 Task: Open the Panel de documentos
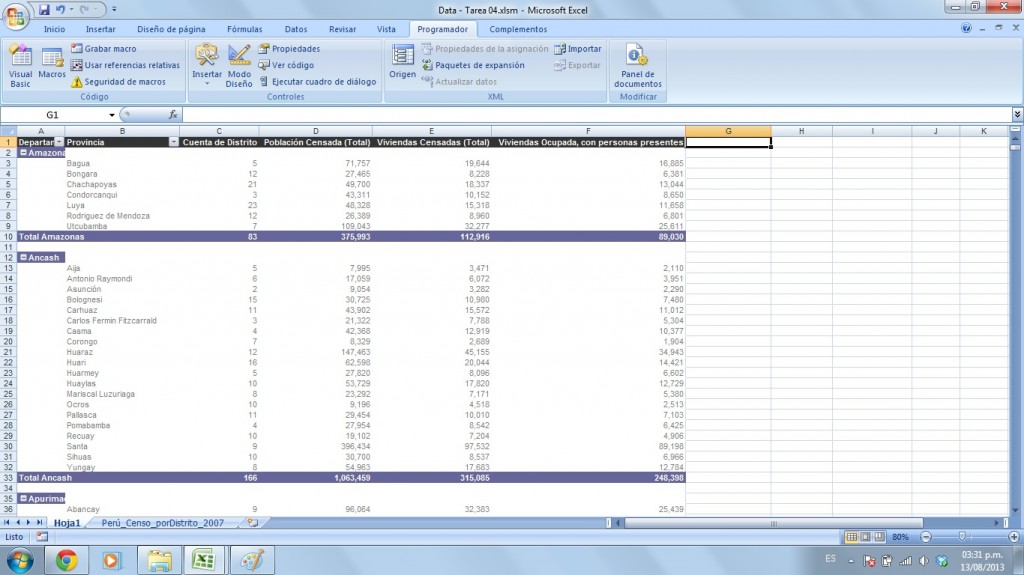pyautogui.click(x=638, y=65)
